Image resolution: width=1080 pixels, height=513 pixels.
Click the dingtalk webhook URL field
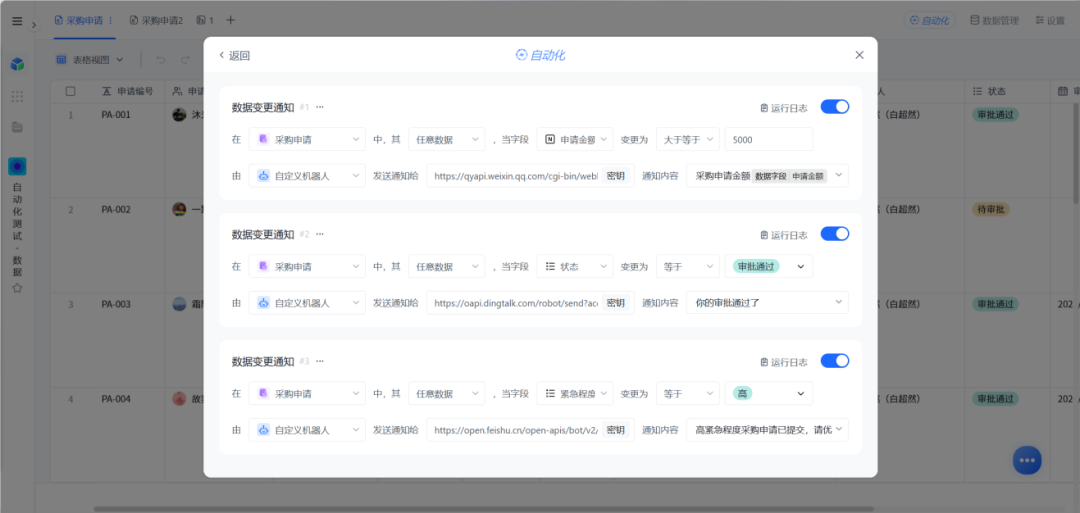click(x=515, y=302)
